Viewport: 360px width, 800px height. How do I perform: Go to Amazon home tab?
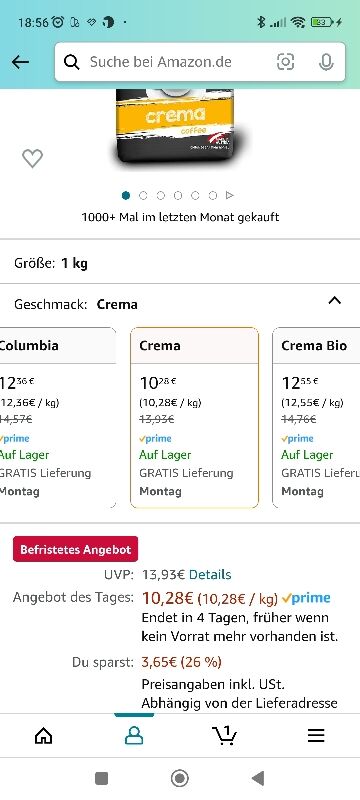(43, 735)
